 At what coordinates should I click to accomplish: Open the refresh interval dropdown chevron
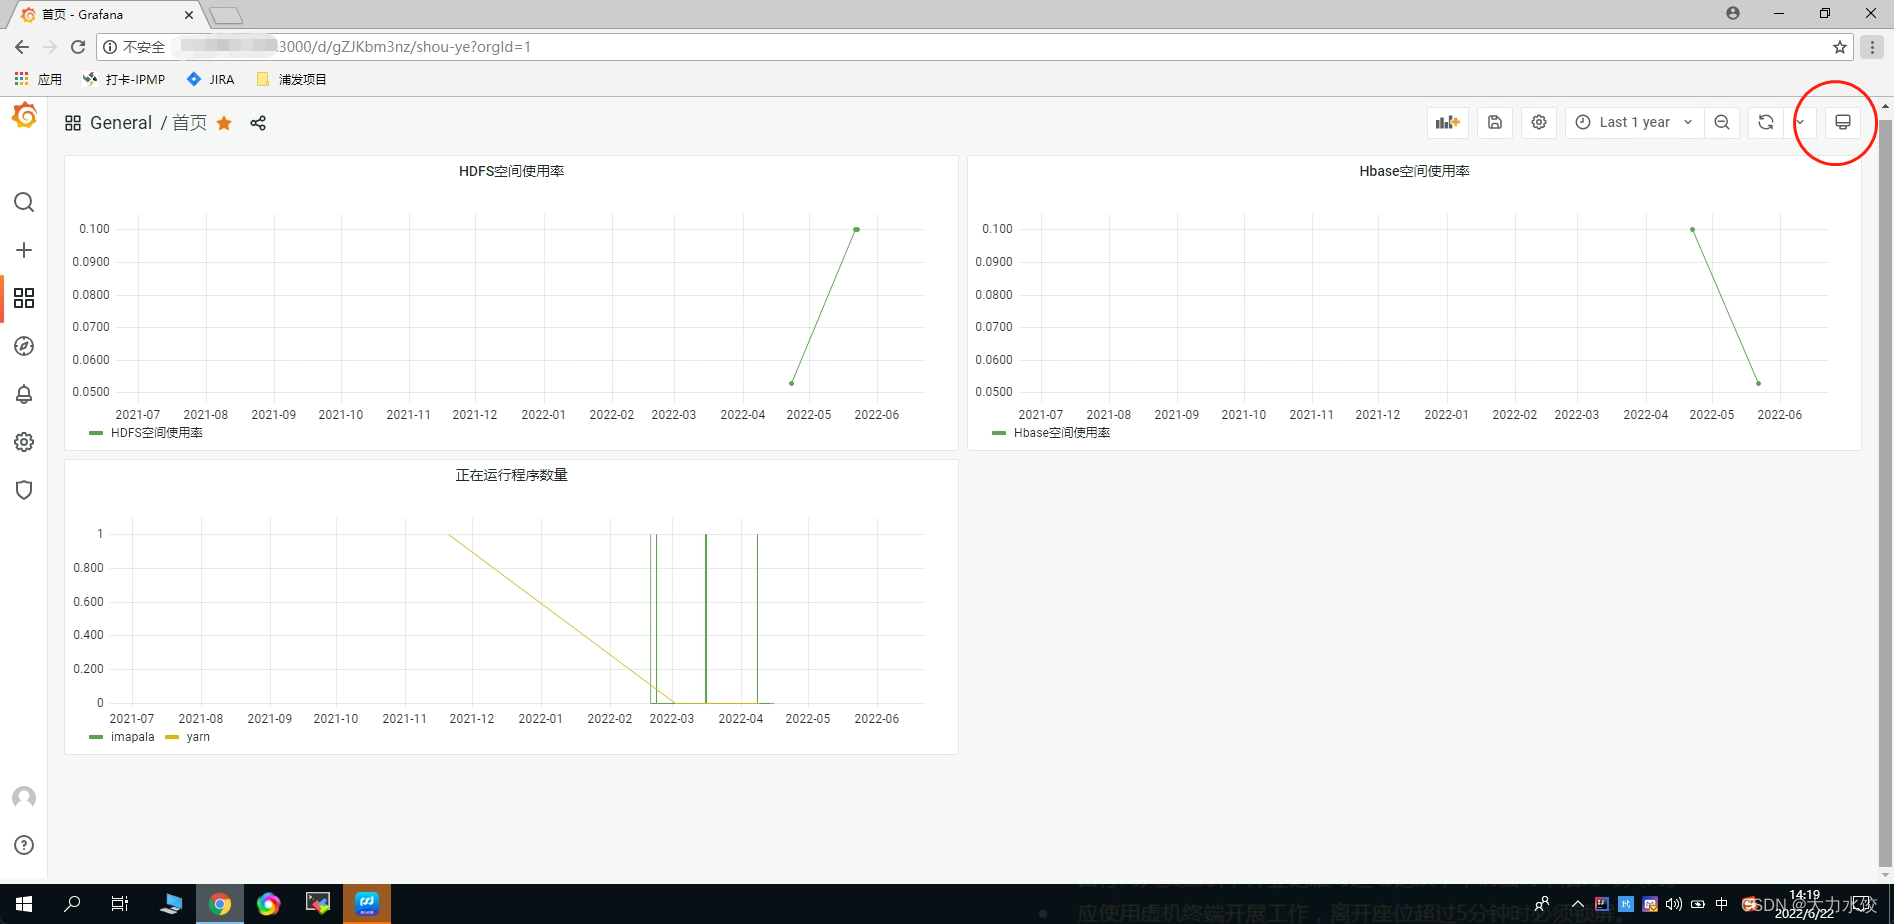pyautogui.click(x=1801, y=122)
